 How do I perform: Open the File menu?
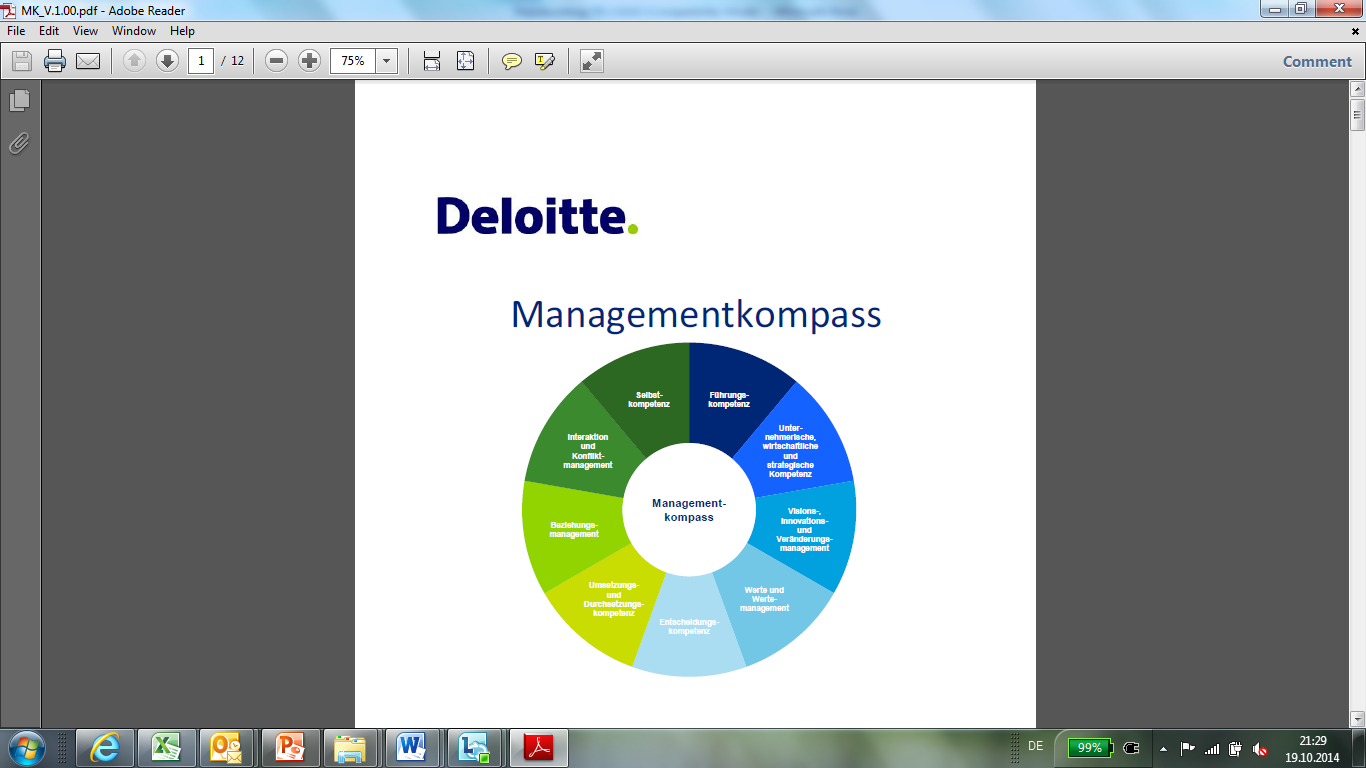coord(16,31)
